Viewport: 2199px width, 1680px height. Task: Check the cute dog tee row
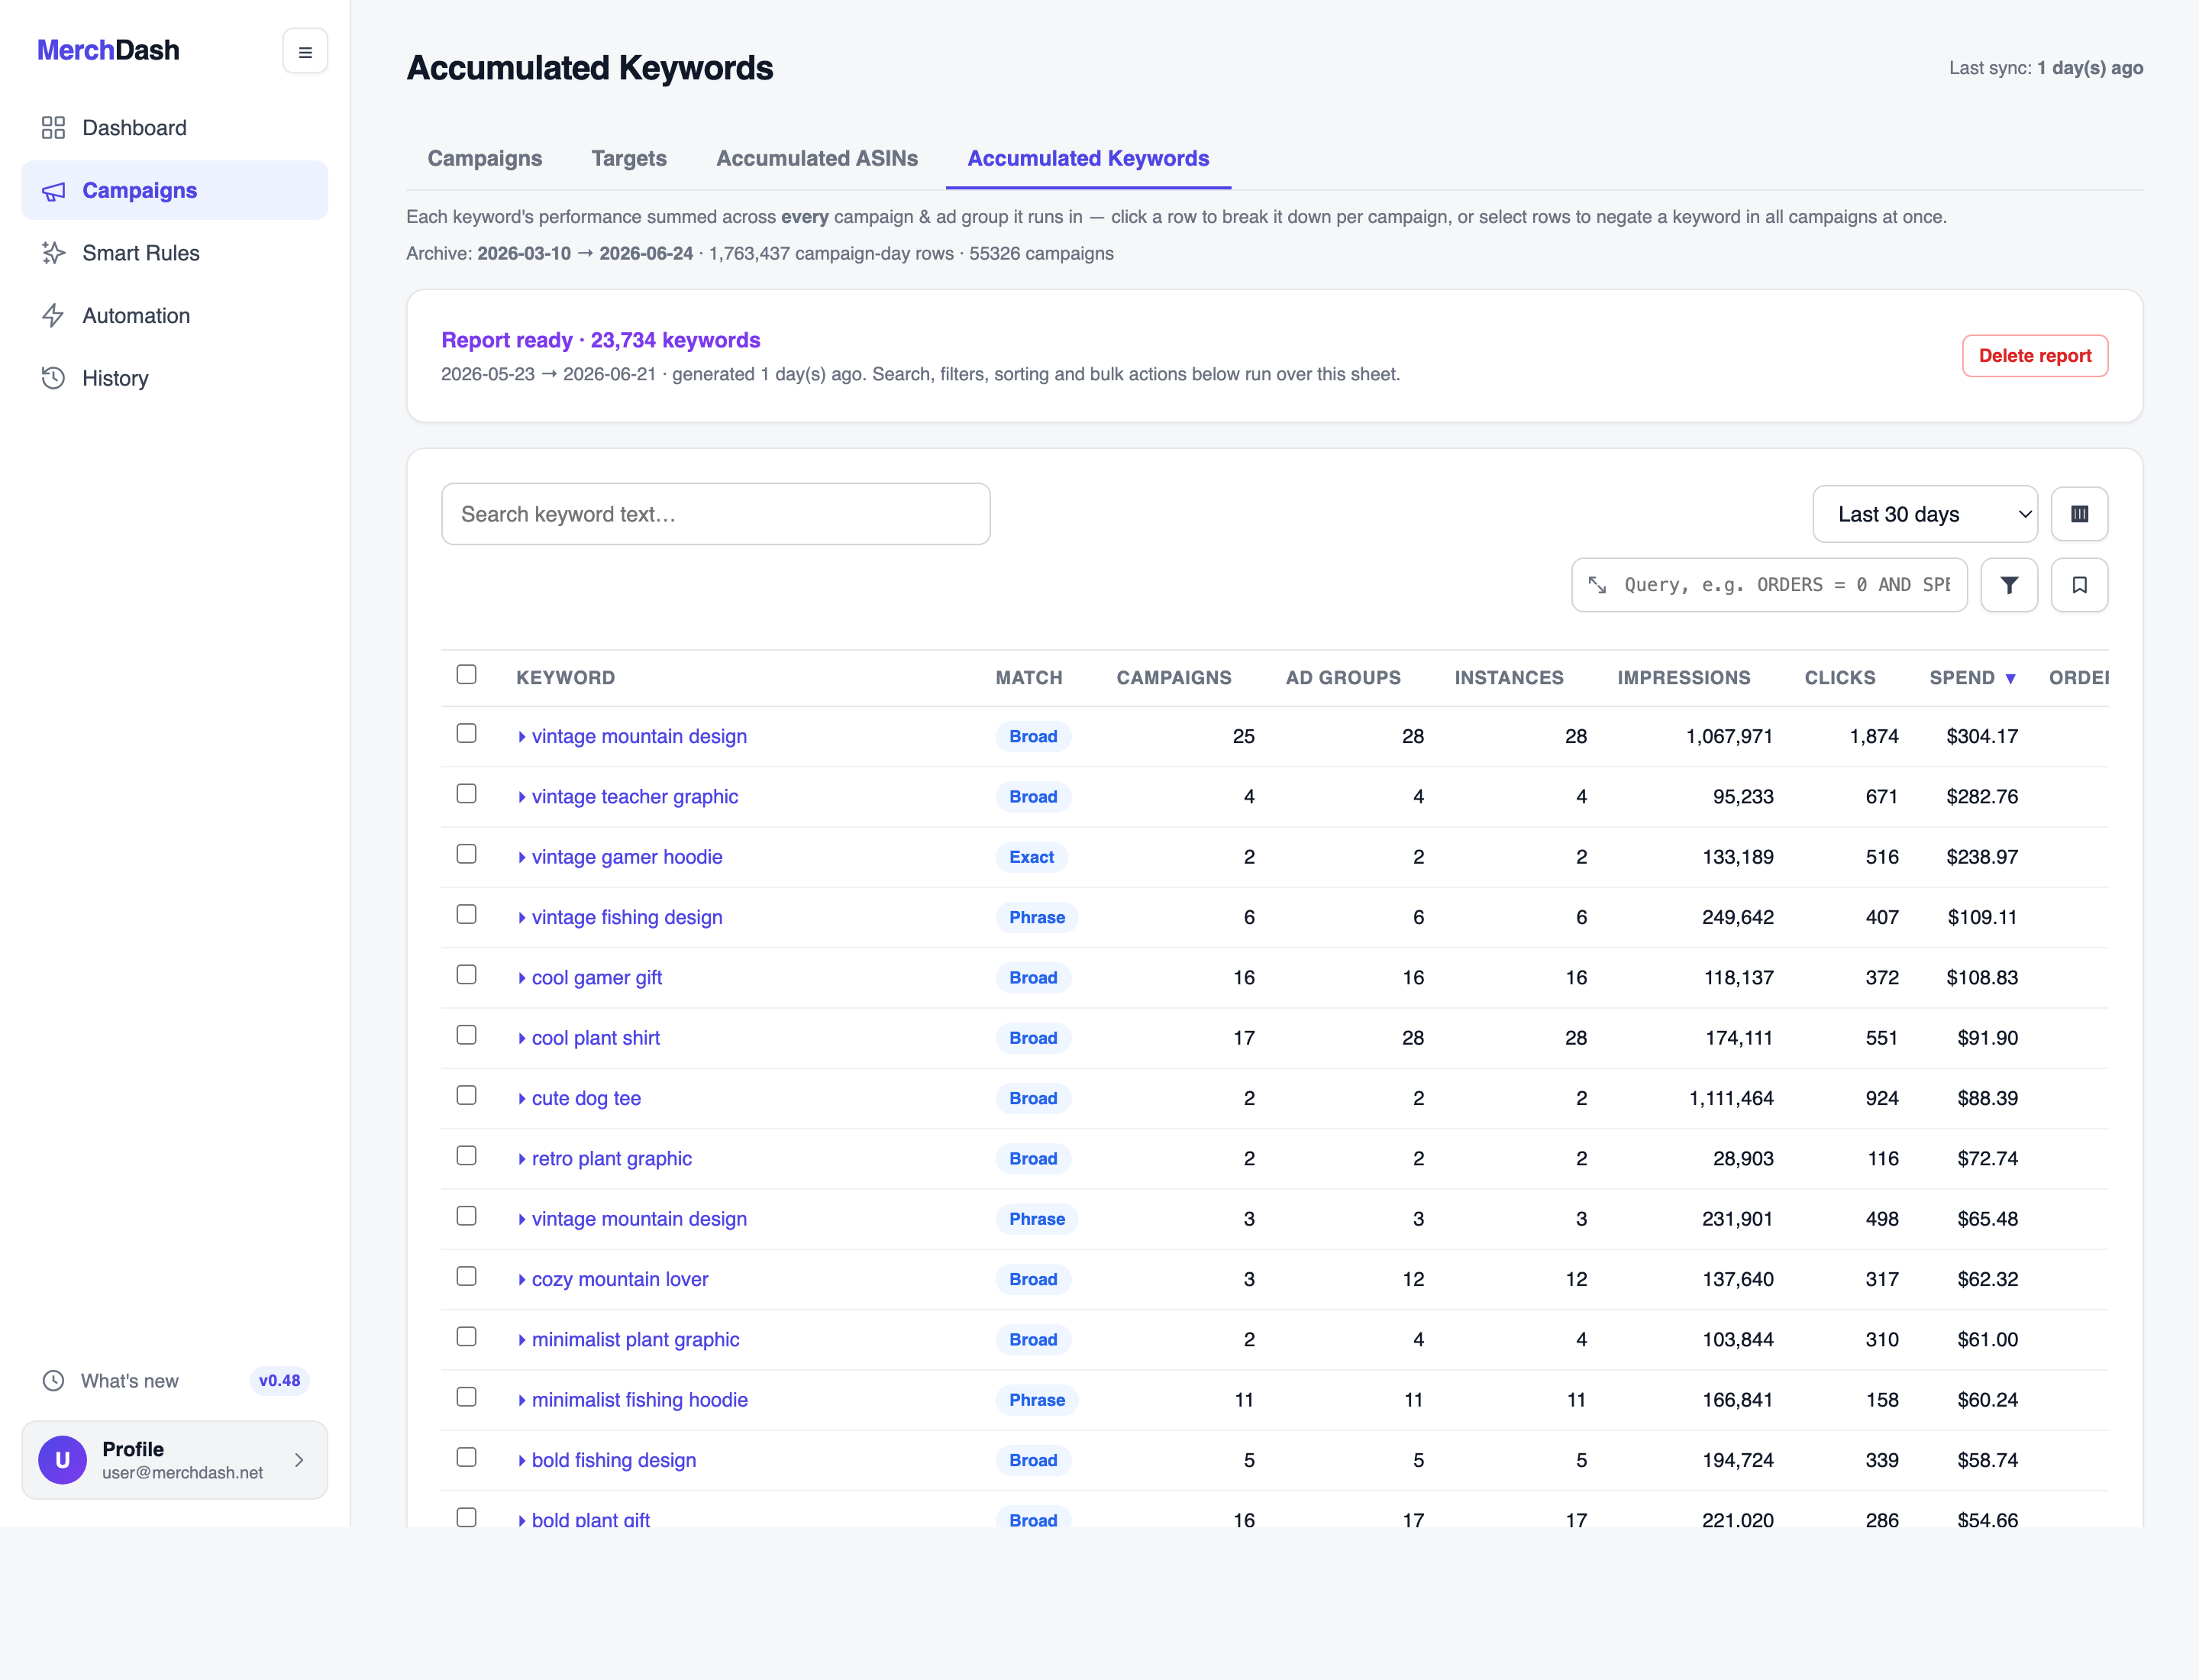click(x=466, y=1095)
